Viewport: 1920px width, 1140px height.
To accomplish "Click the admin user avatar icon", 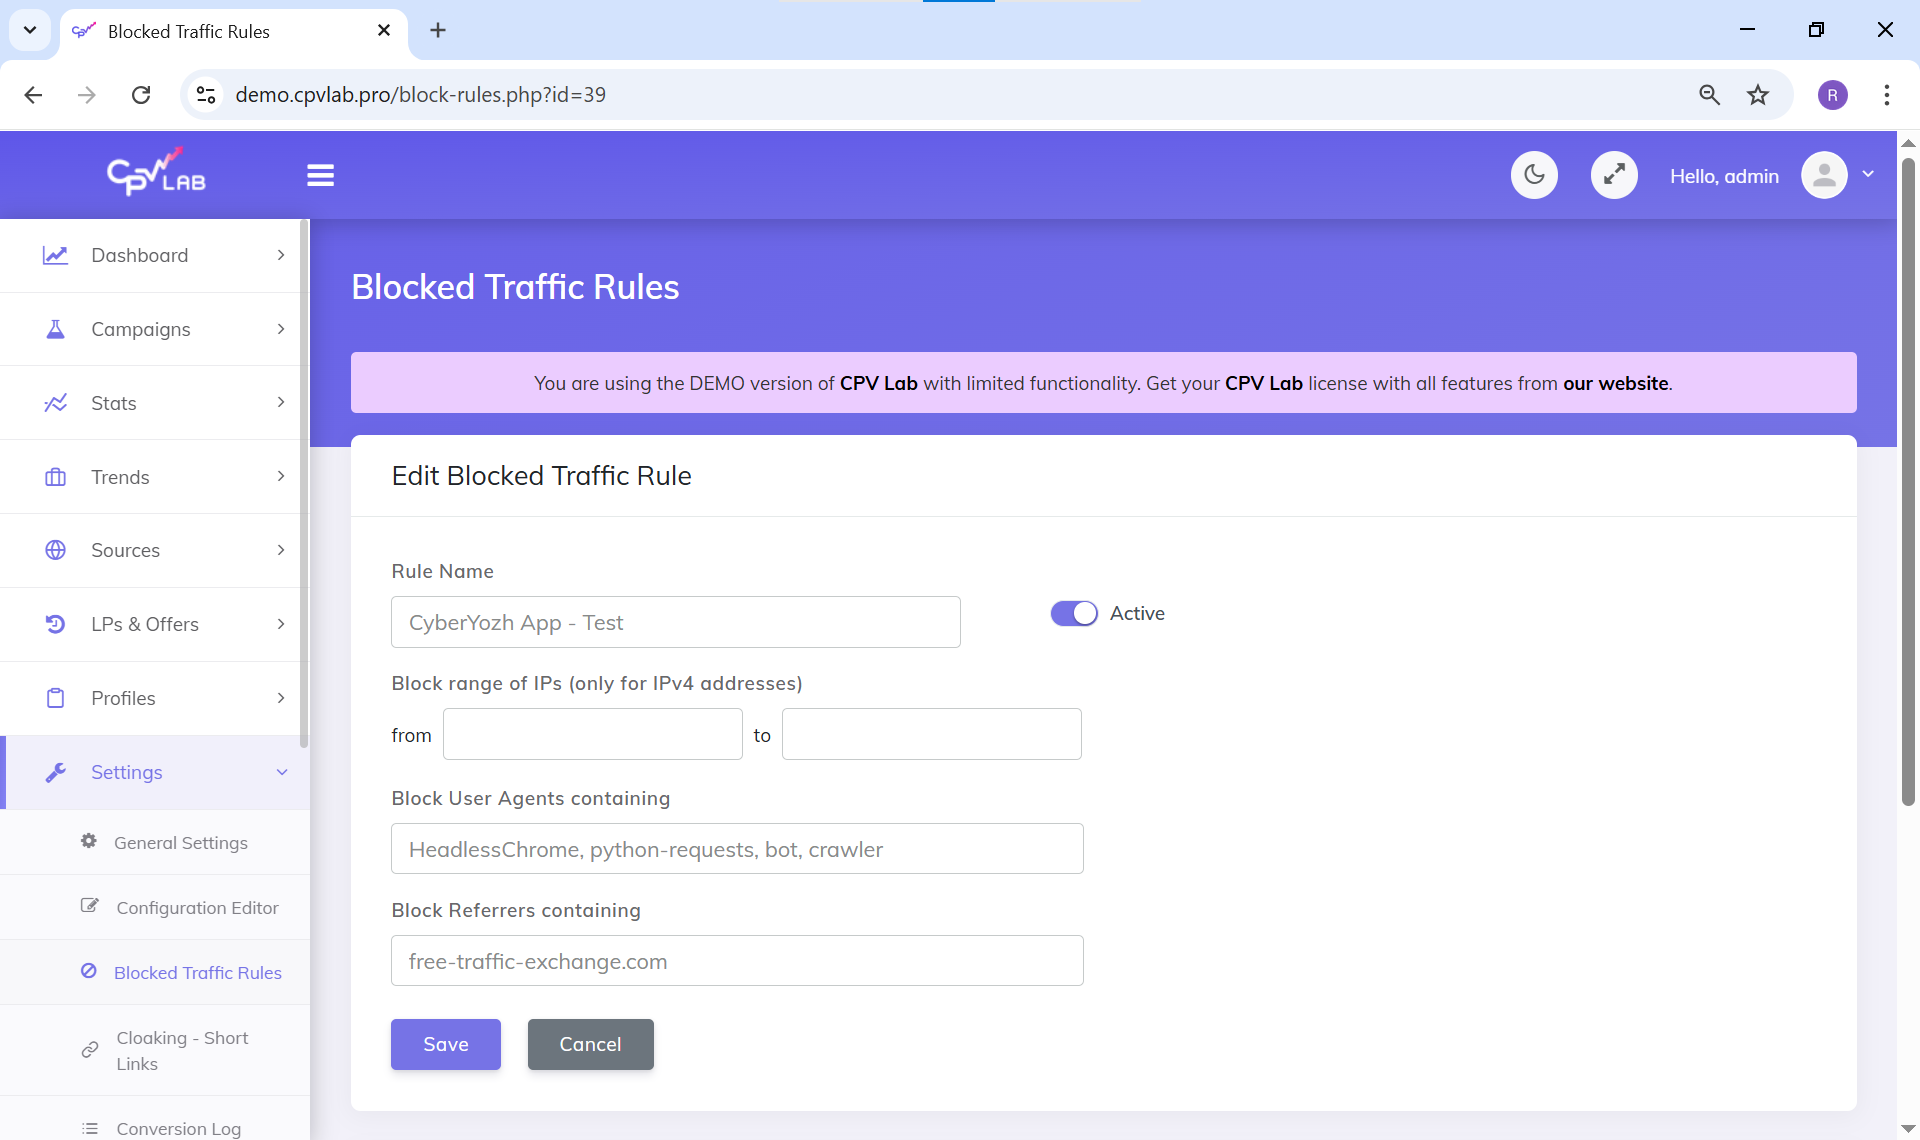I will (1824, 176).
